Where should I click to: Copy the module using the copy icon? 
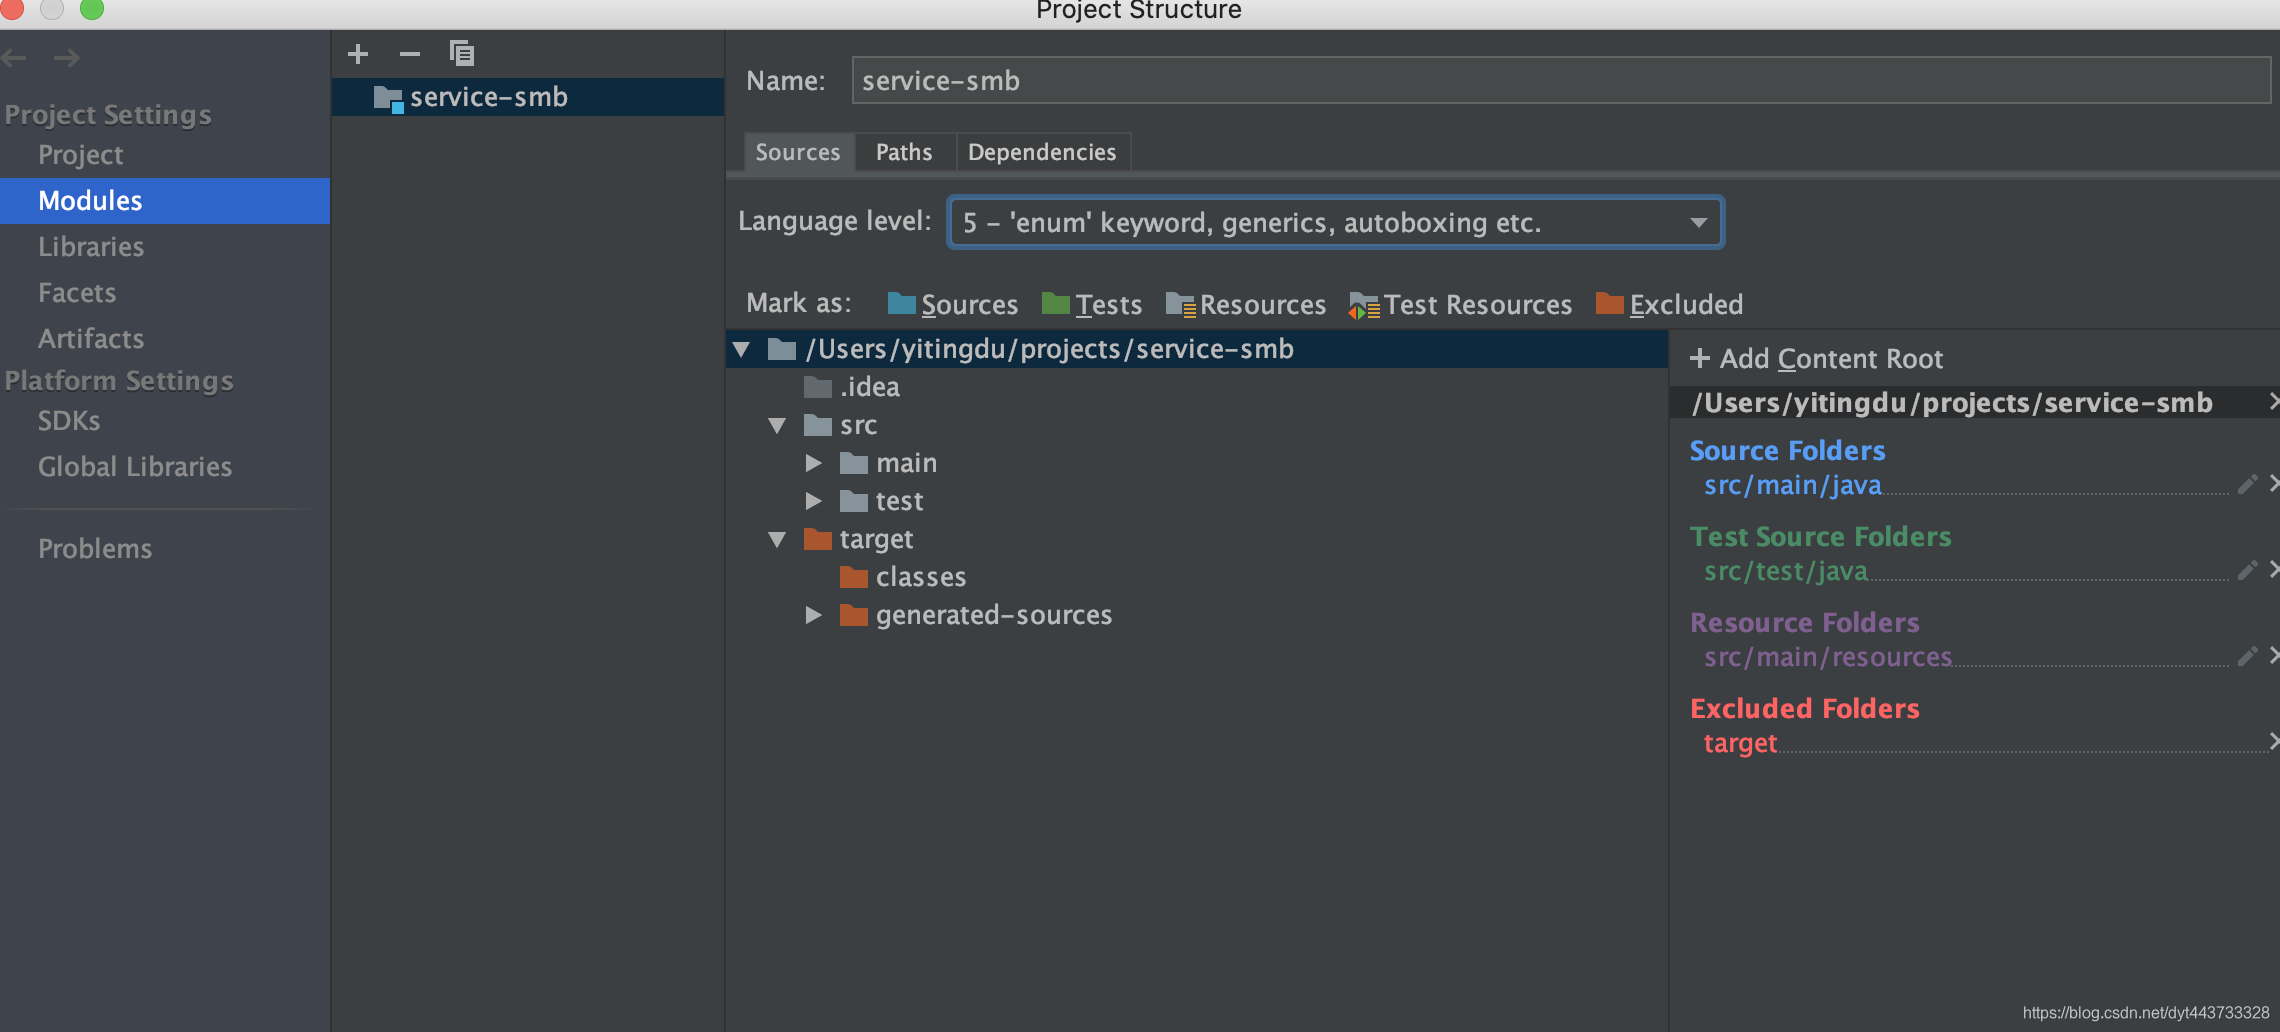point(462,53)
